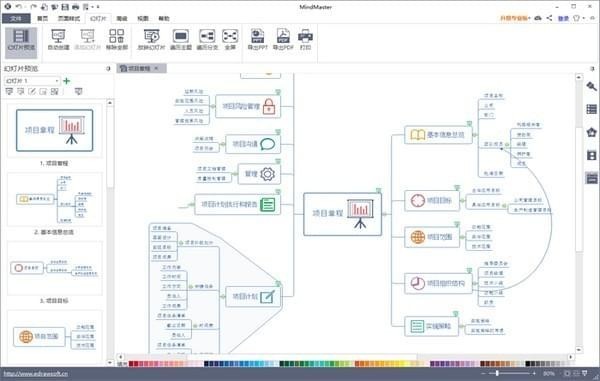600x381 pixels.
Task: Switch to the 视图 ribbon tab
Action: coord(143,18)
